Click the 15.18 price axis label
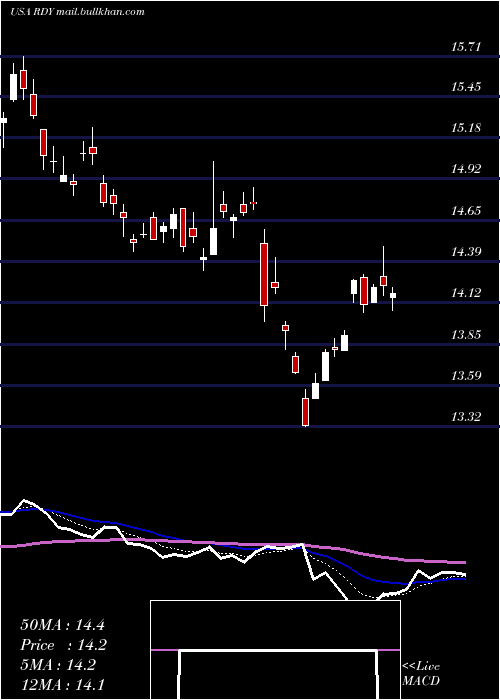500x700 pixels. 467,128
